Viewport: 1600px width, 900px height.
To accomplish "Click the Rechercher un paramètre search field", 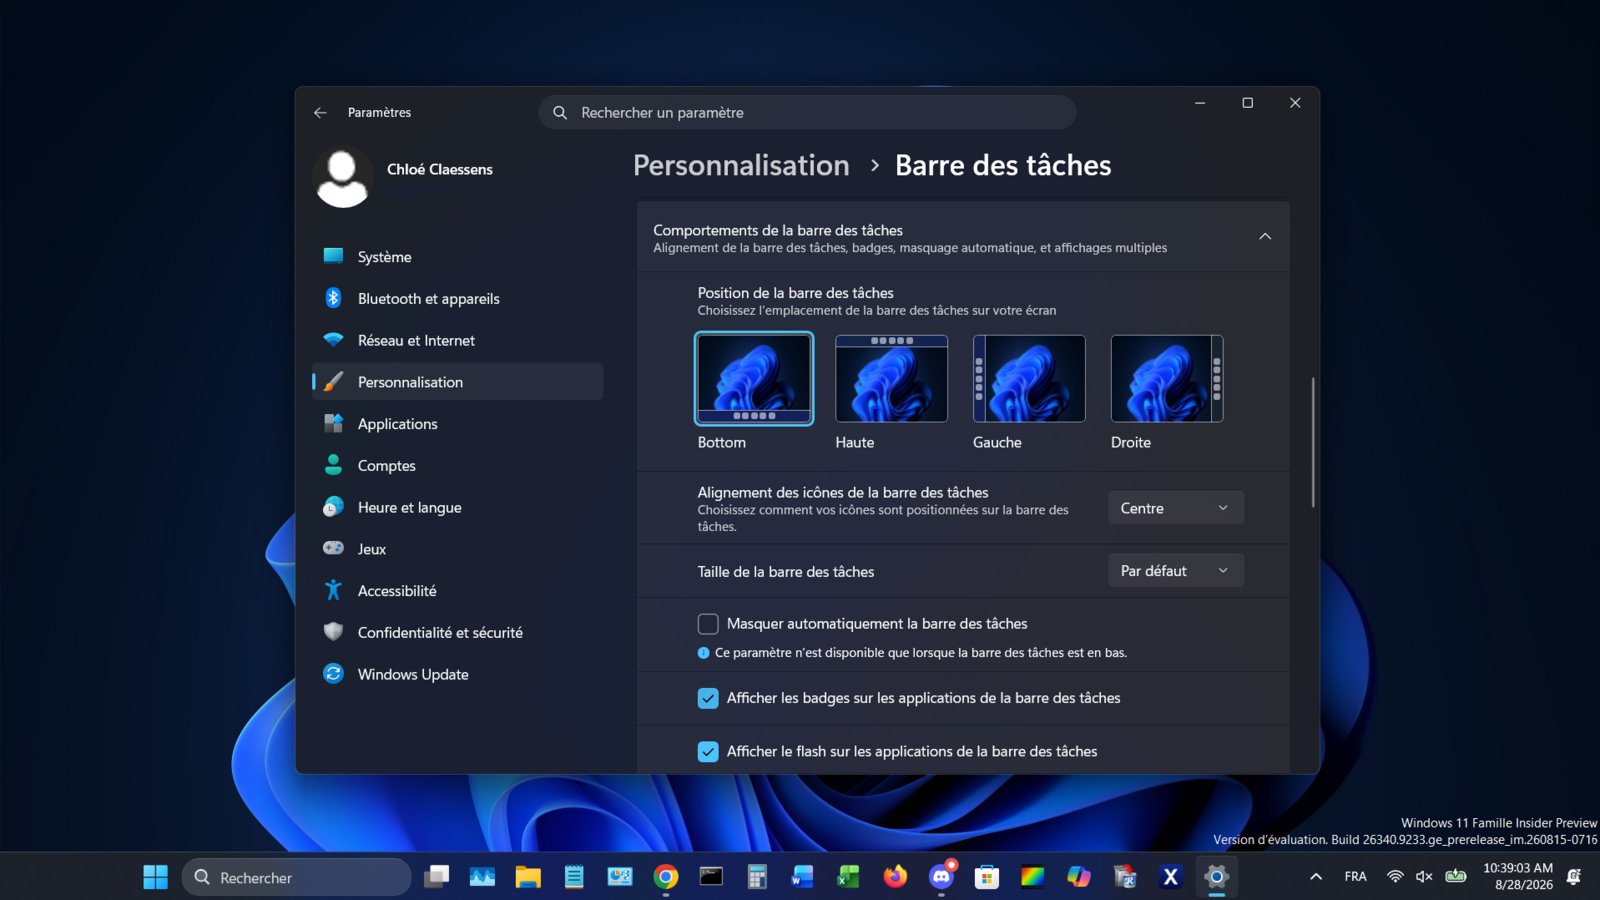I will (807, 112).
